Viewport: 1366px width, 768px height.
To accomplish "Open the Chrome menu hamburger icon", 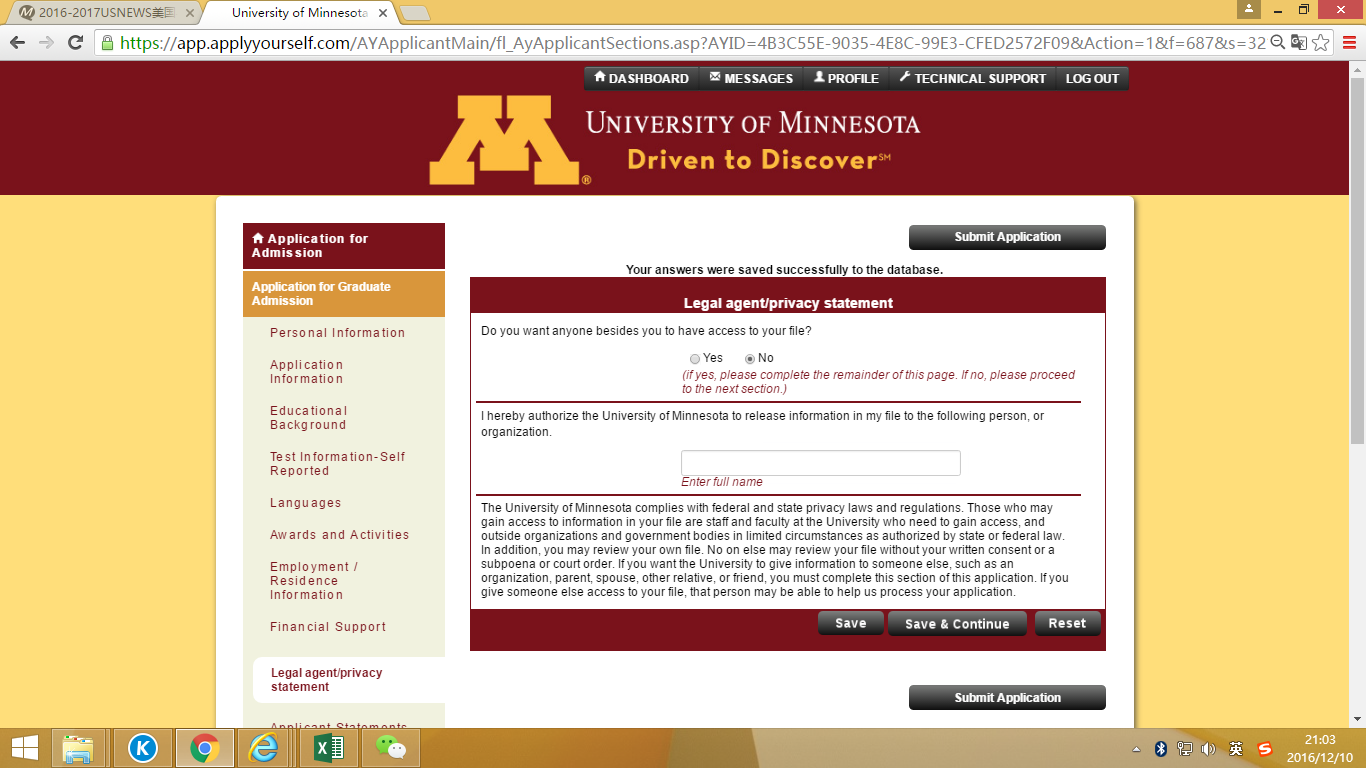I will tap(1348, 43).
